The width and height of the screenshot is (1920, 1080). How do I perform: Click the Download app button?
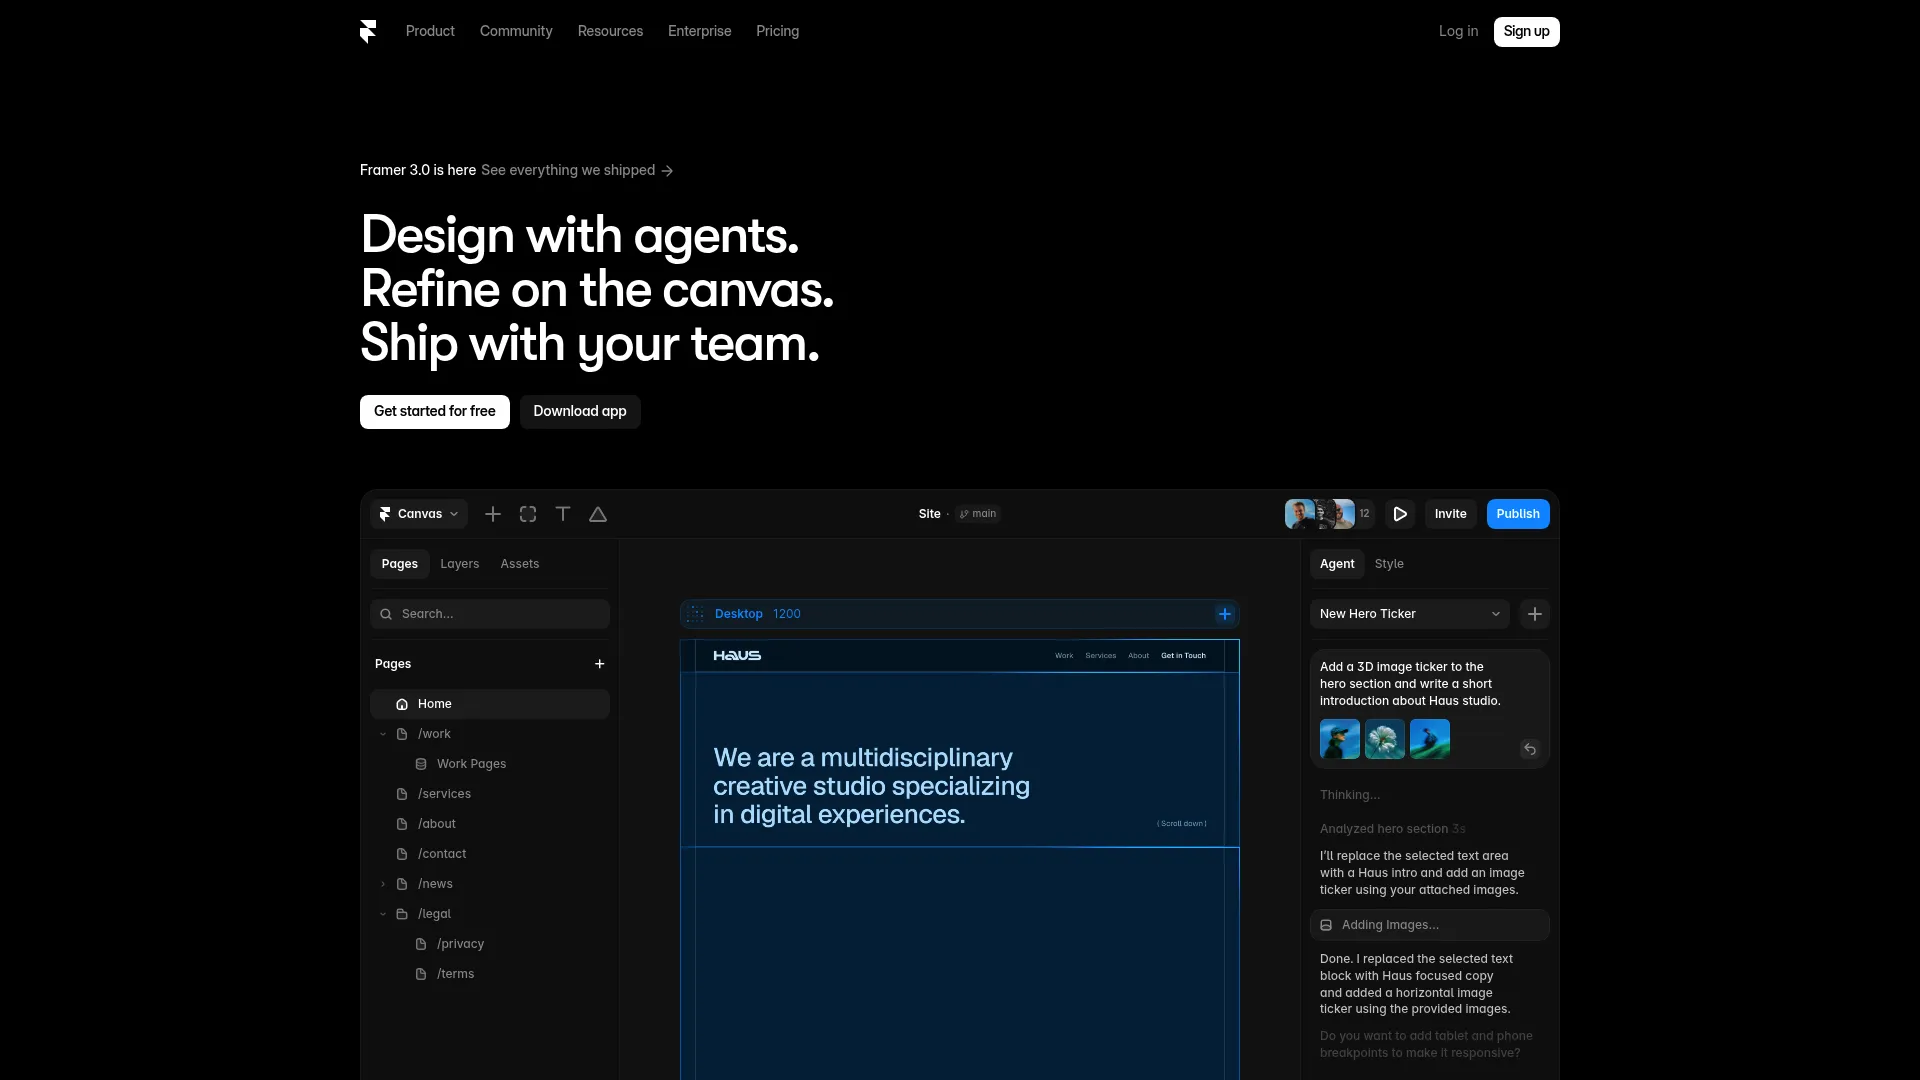point(580,411)
